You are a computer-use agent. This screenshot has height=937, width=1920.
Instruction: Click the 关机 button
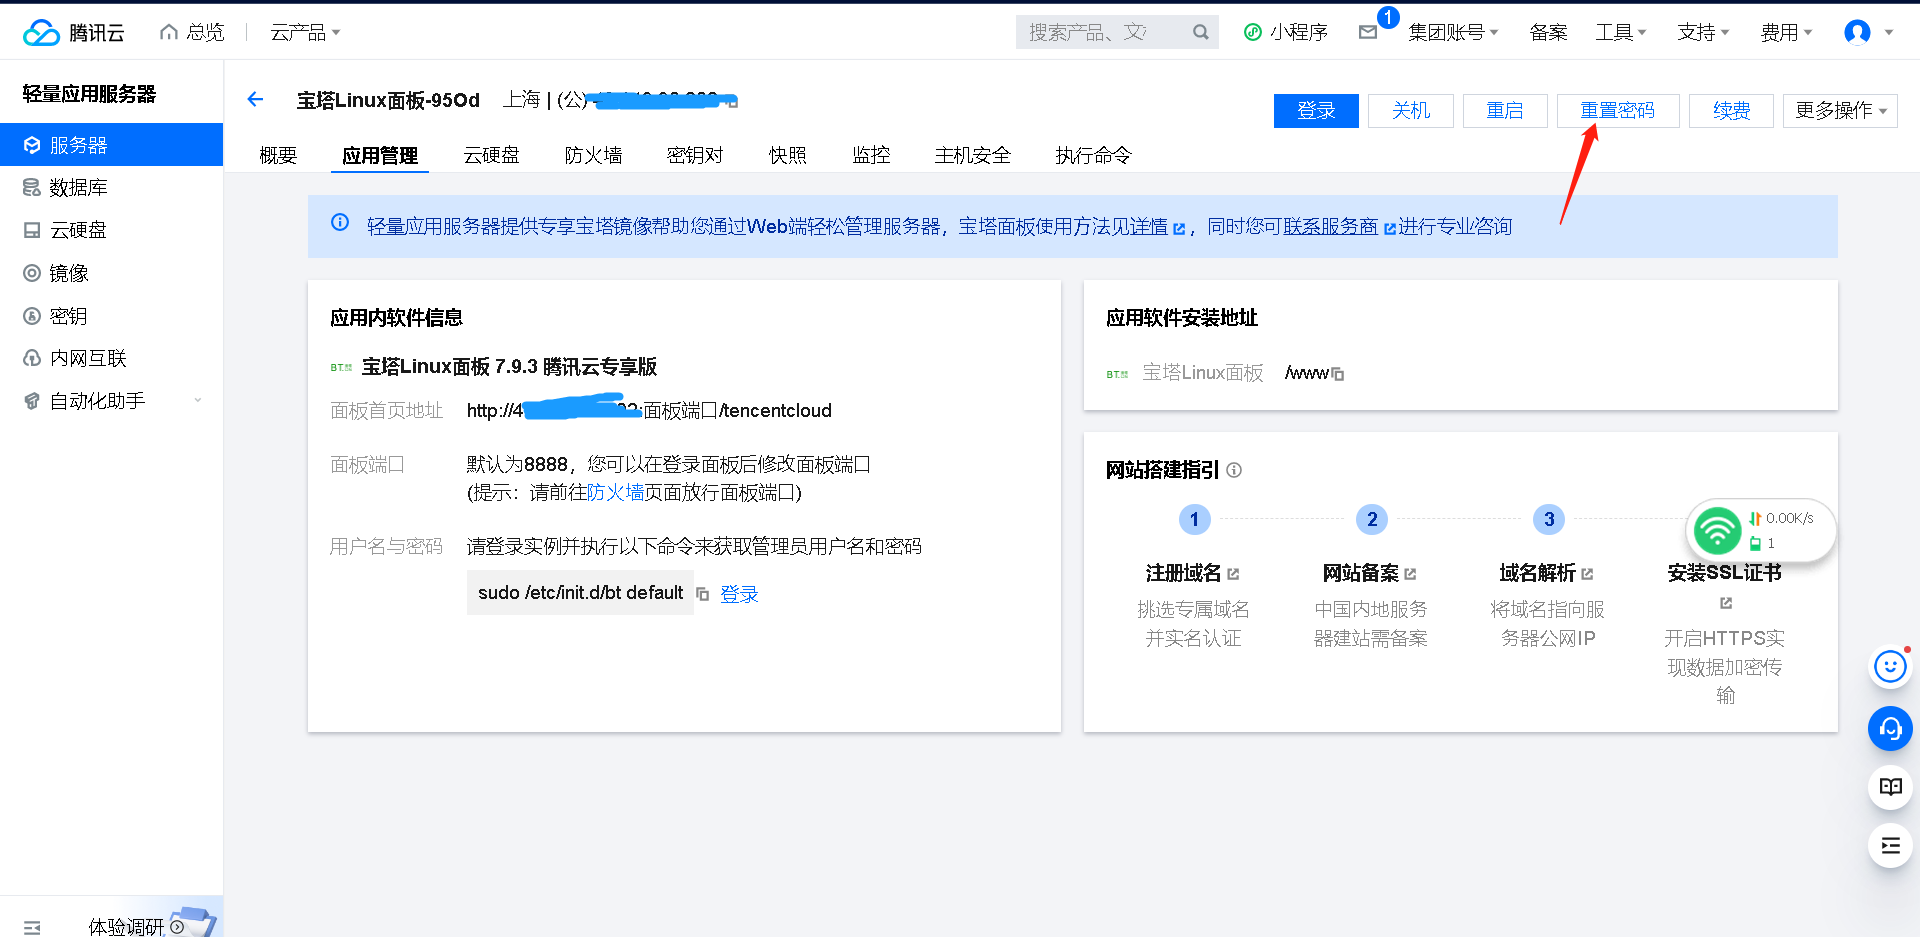tap(1411, 111)
